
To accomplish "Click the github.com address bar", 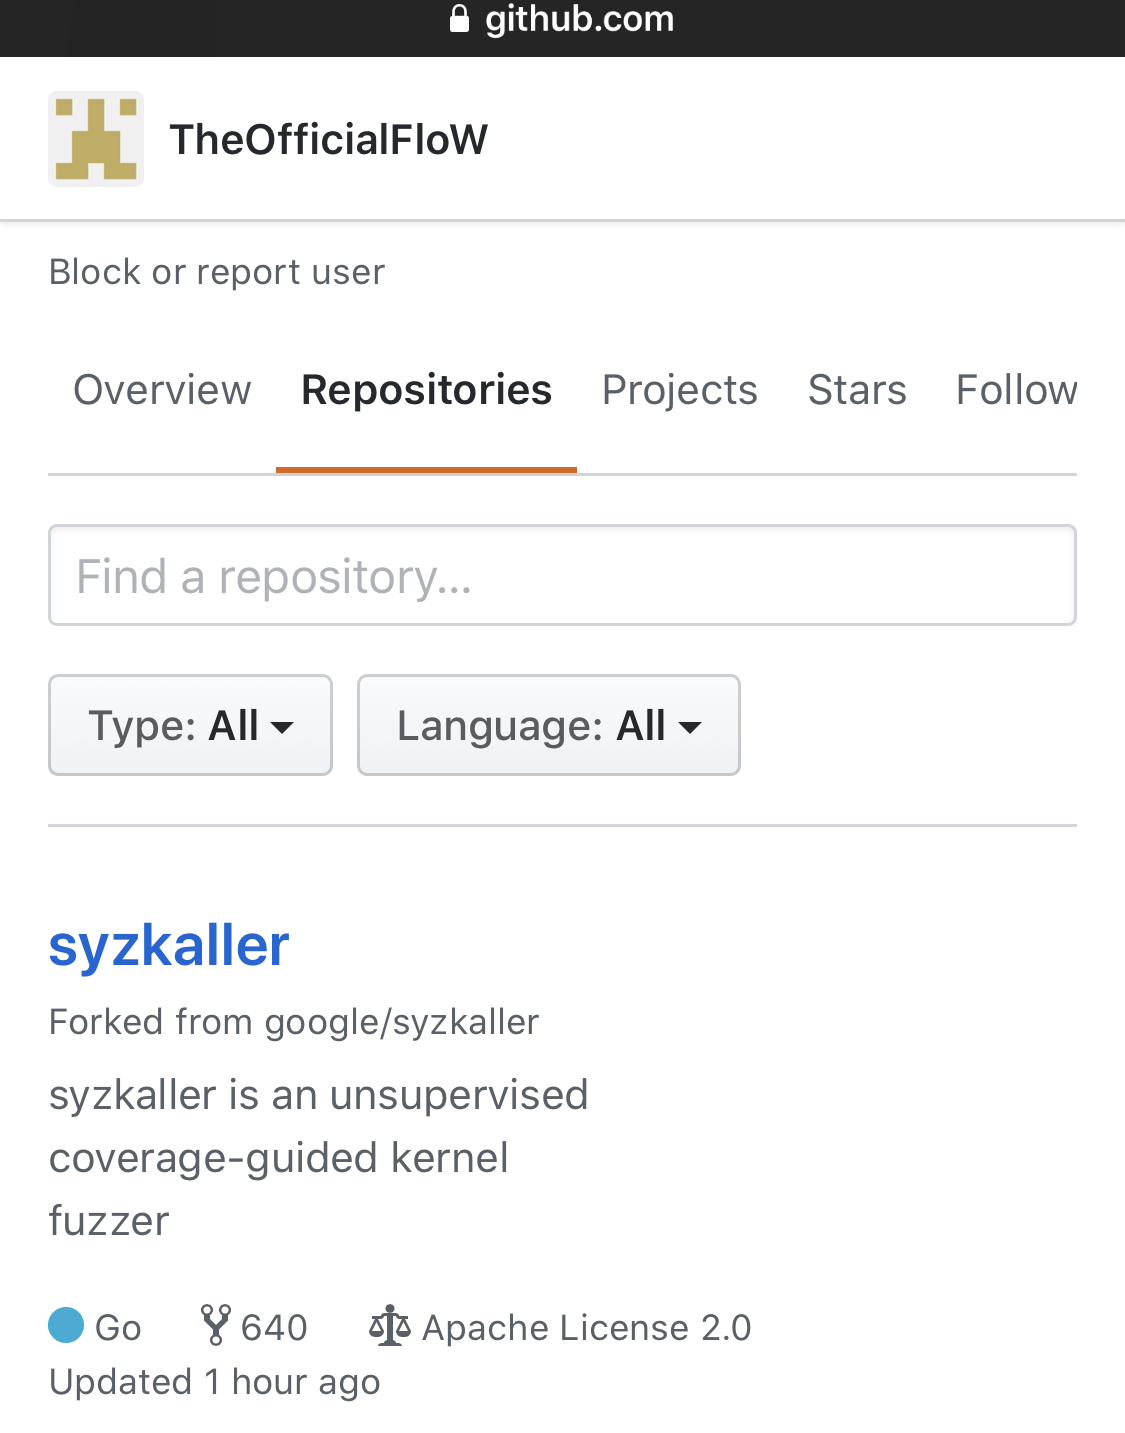I will (x=562, y=19).
